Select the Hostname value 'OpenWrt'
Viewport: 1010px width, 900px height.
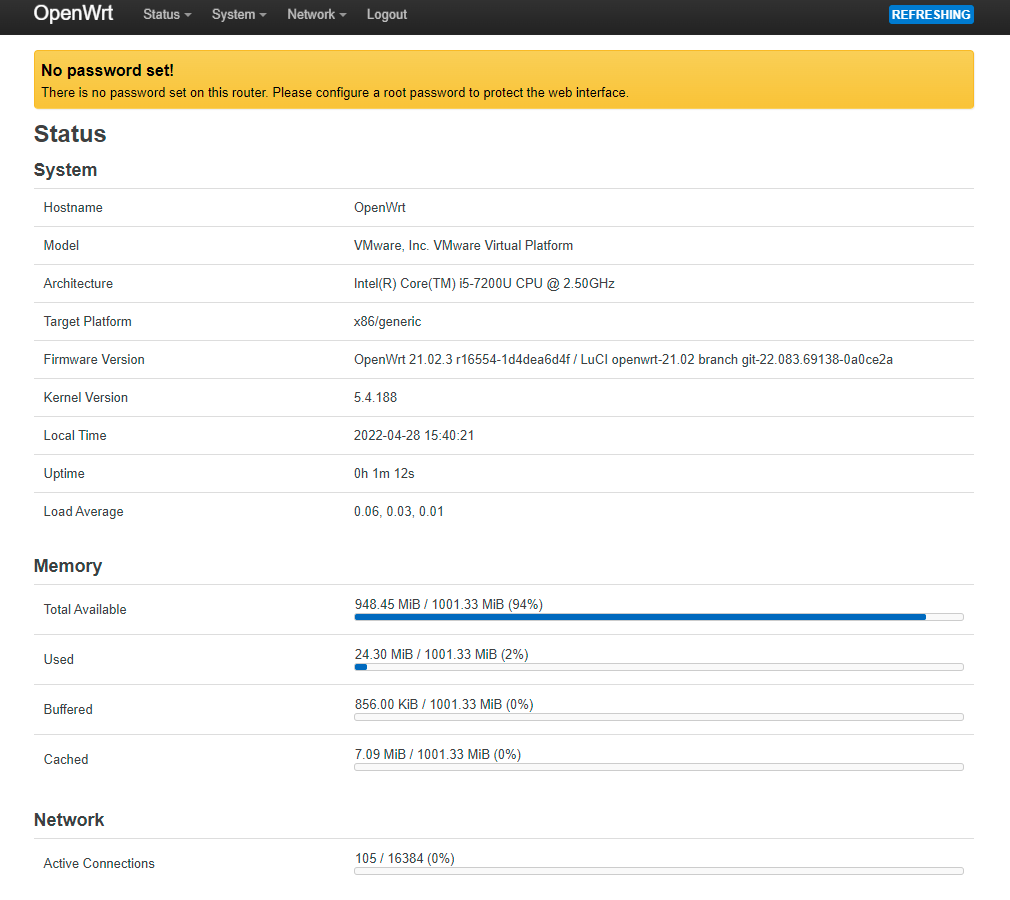pyautogui.click(x=379, y=207)
